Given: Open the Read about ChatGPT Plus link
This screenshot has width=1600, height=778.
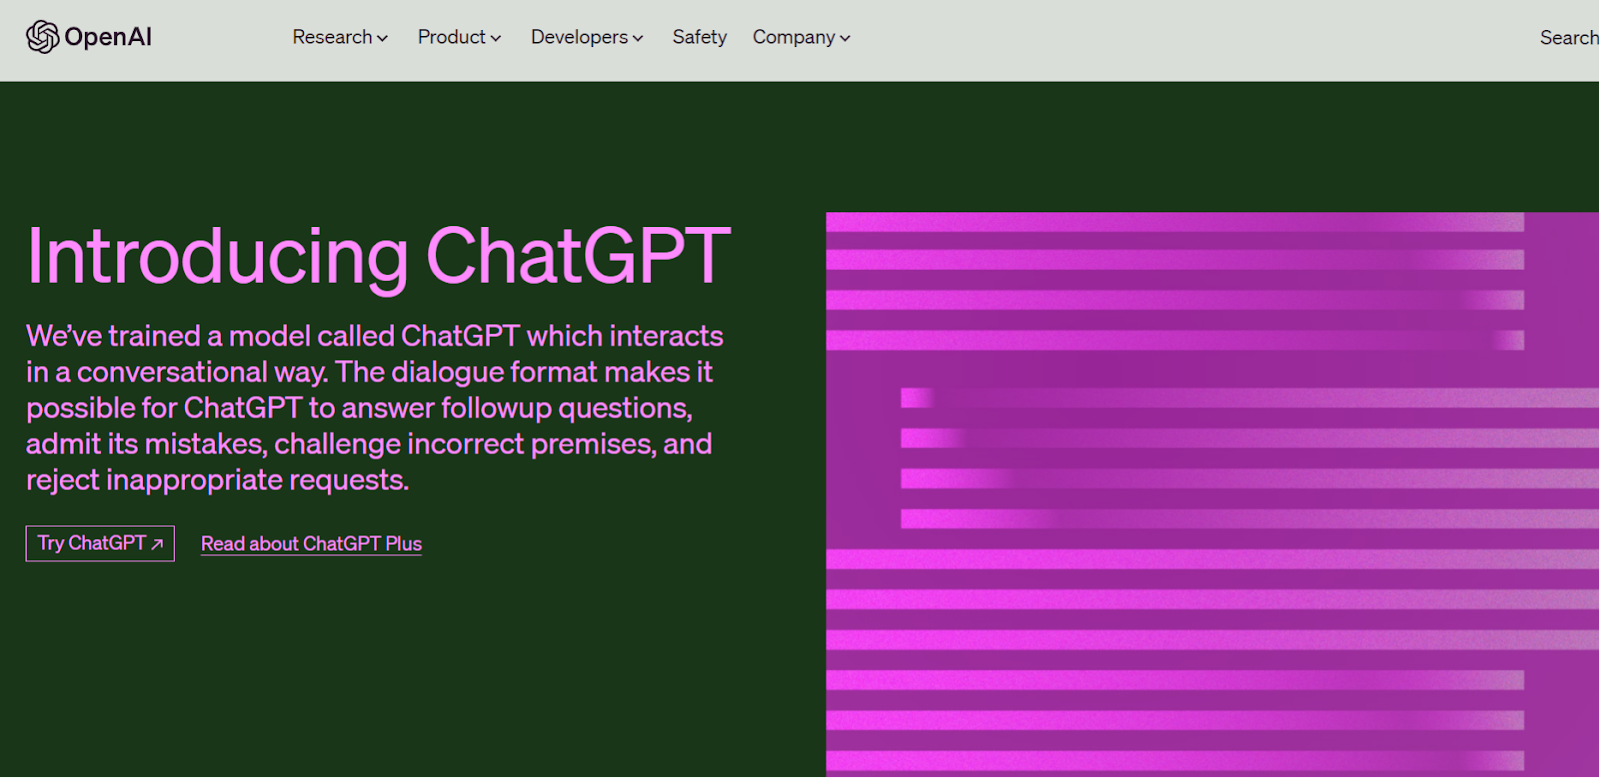Looking at the screenshot, I should [x=311, y=544].
